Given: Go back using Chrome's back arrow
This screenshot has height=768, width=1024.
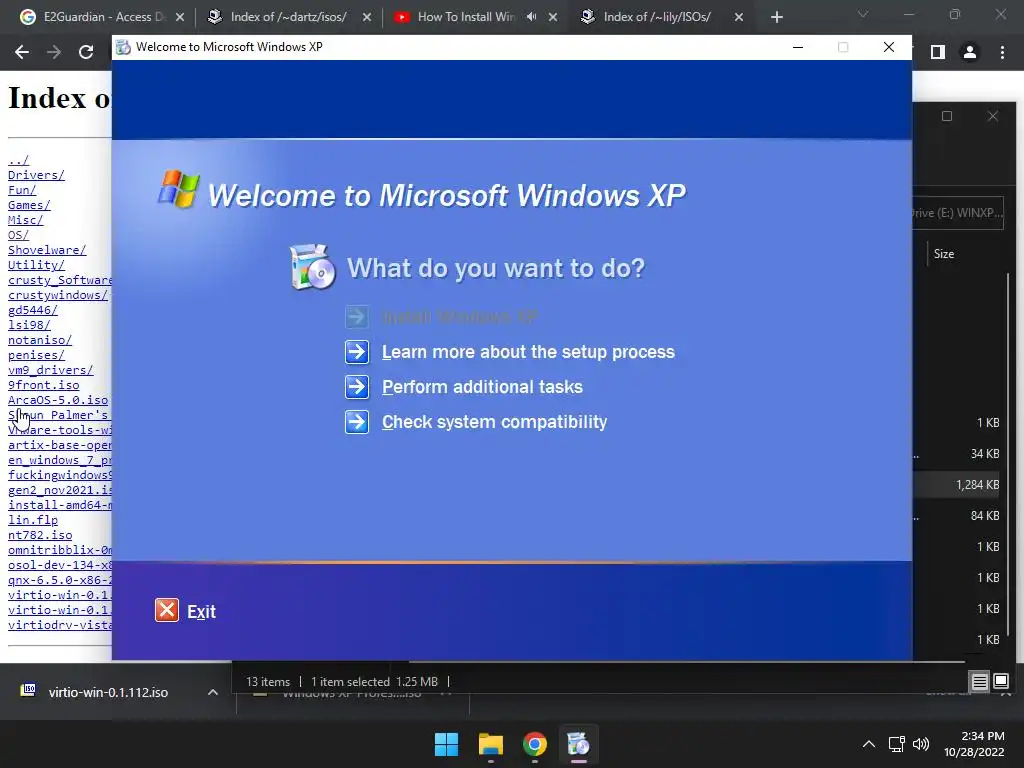Looking at the screenshot, I should [x=22, y=52].
